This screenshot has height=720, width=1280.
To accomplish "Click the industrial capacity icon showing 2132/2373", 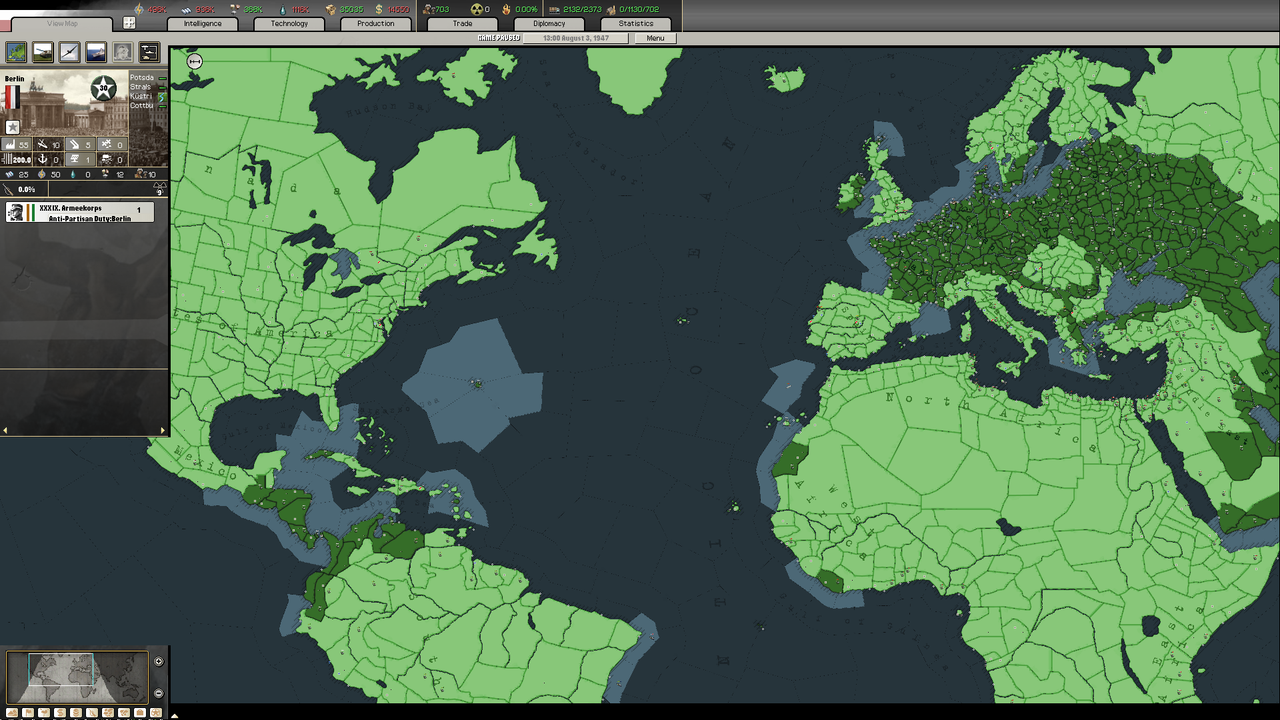I will click(x=556, y=9).
